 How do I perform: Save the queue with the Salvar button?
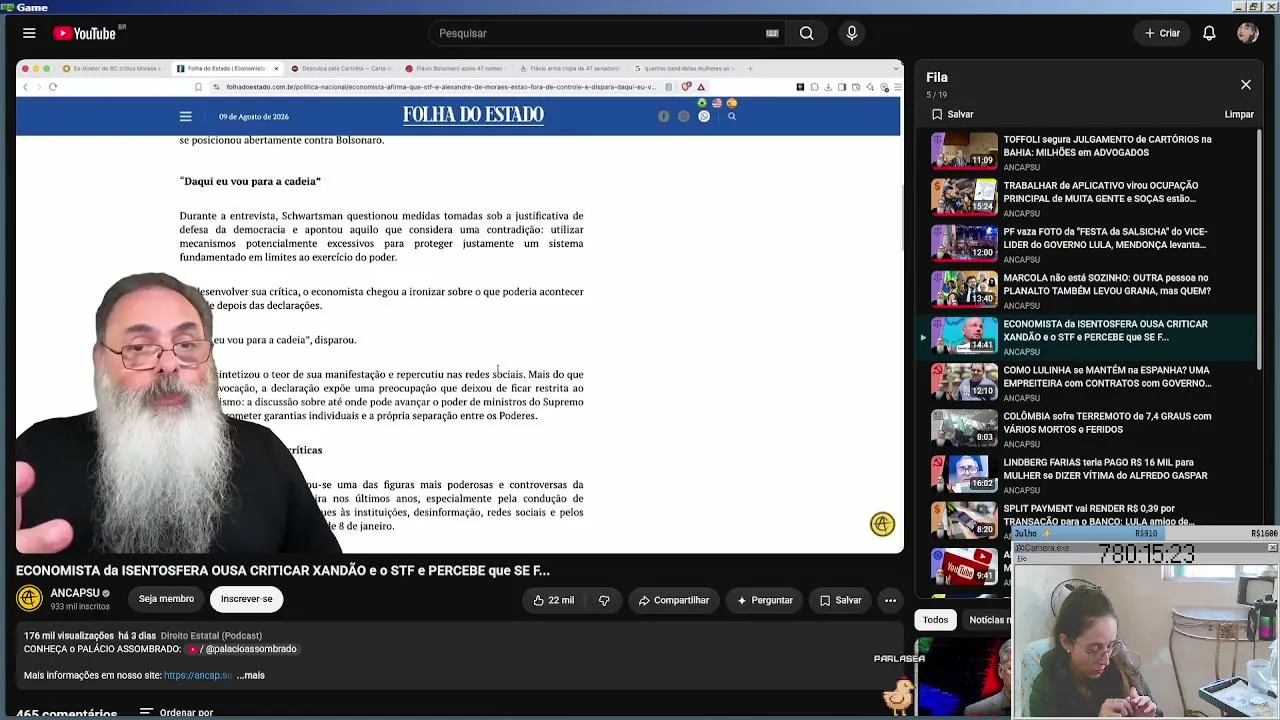pos(952,114)
